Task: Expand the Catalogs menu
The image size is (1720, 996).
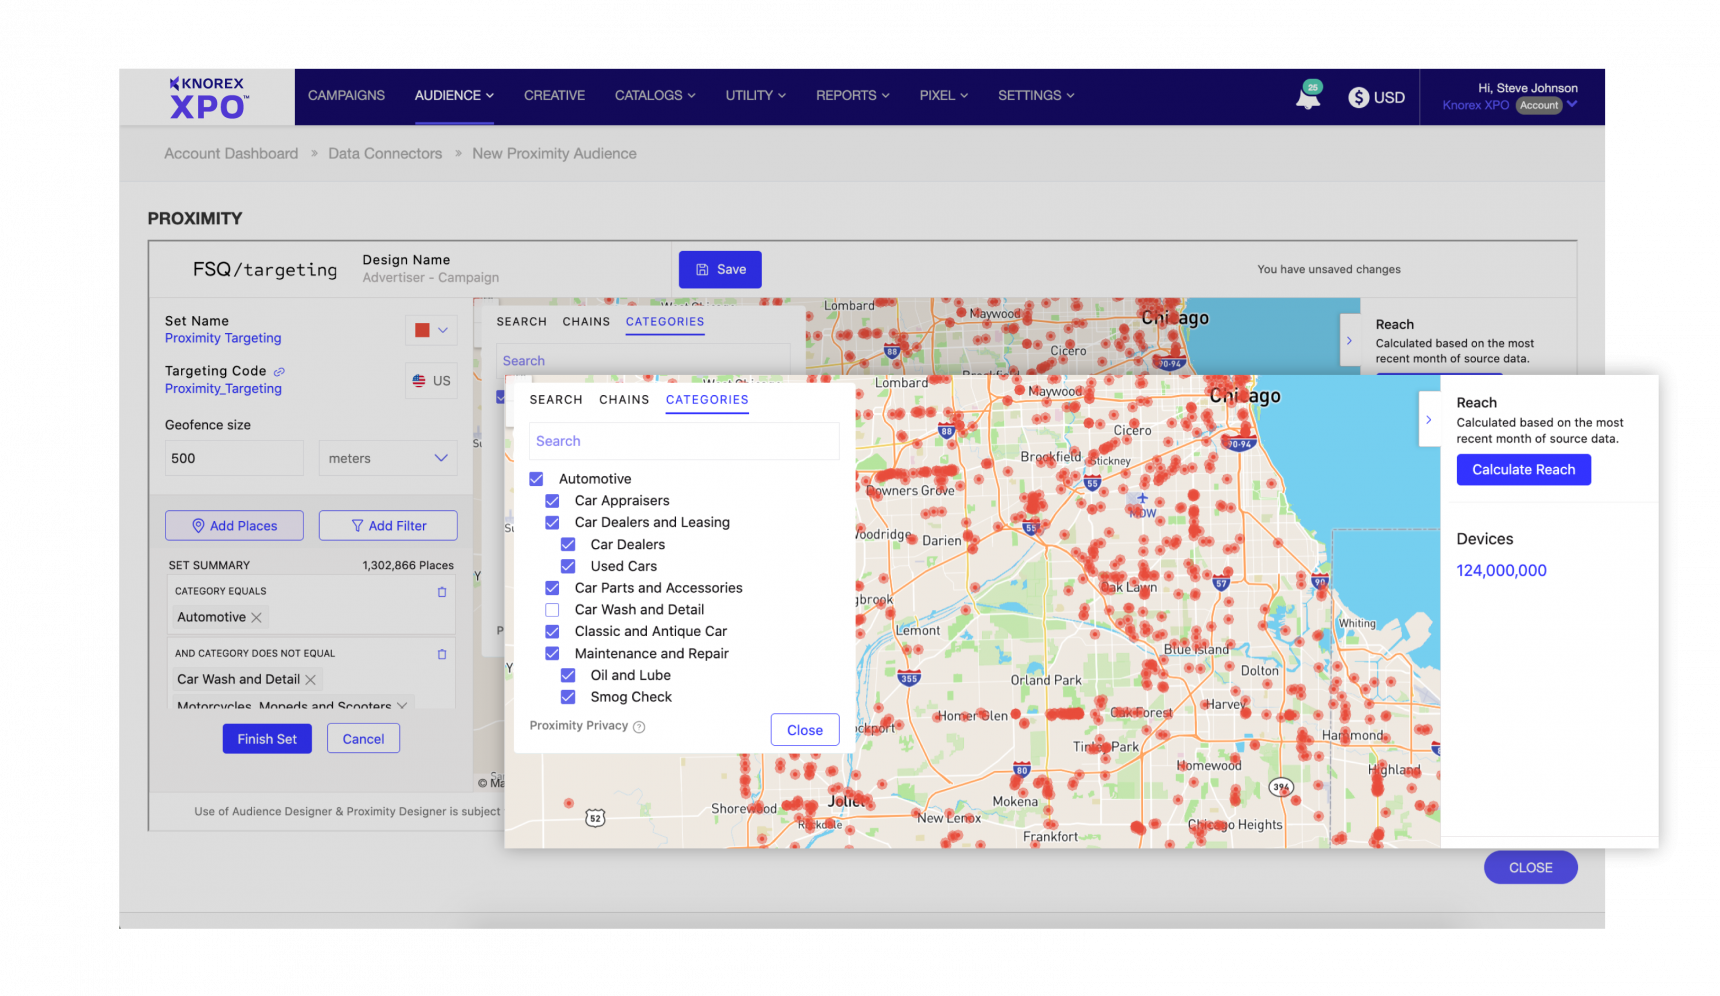Action: click(x=655, y=96)
